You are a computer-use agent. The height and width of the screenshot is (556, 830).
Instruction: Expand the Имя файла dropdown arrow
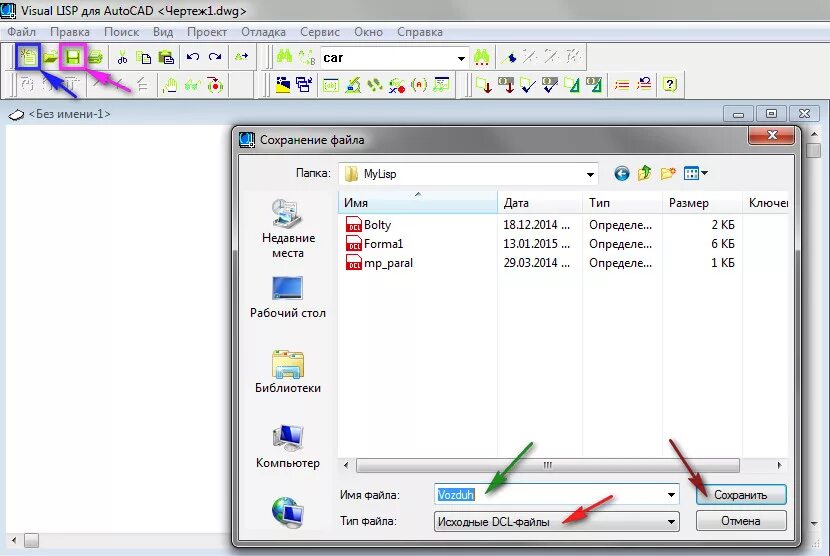(671, 495)
